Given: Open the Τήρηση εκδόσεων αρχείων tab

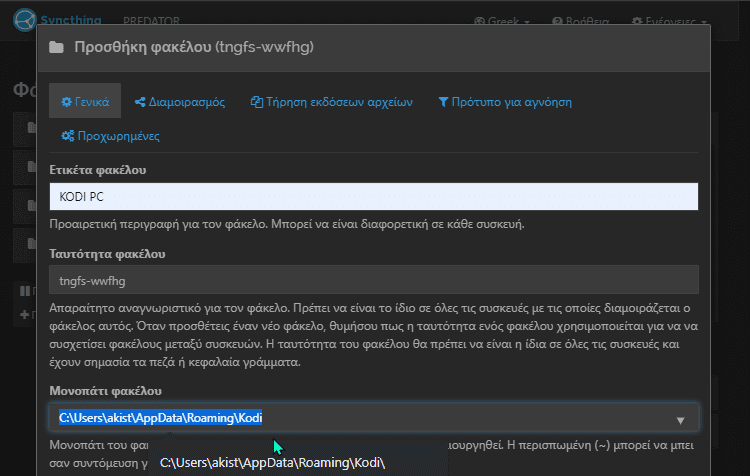Looking at the screenshot, I should click(x=331, y=101).
